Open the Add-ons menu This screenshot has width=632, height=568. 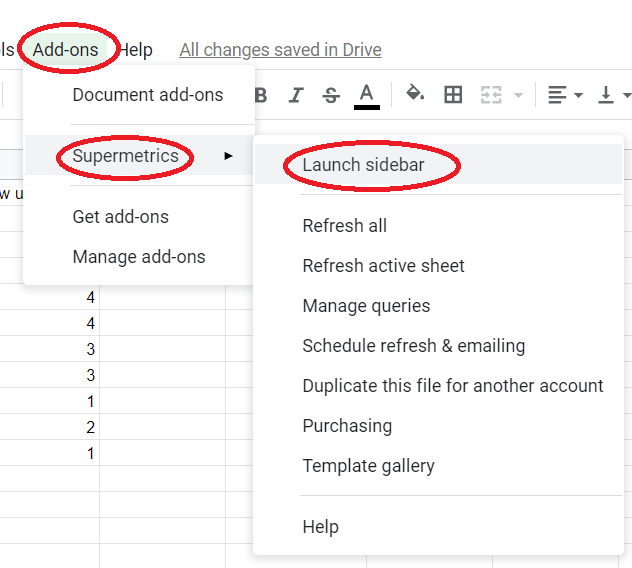pos(65,50)
